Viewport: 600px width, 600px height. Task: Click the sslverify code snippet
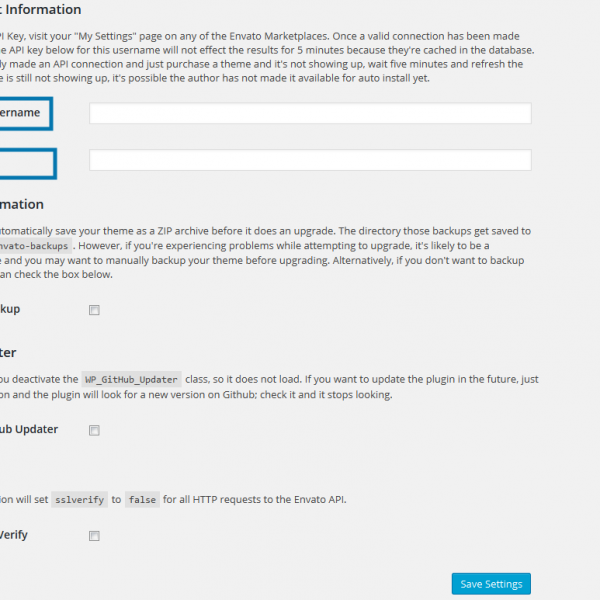[79, 499]
